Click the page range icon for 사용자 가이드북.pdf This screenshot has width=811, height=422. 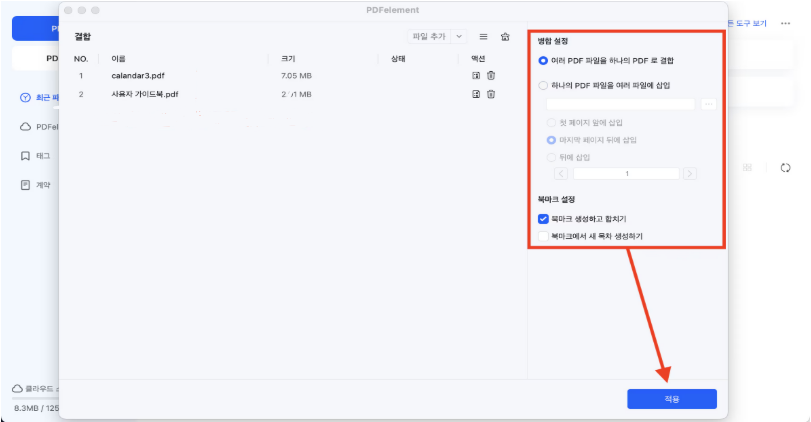tap(477, 94)
